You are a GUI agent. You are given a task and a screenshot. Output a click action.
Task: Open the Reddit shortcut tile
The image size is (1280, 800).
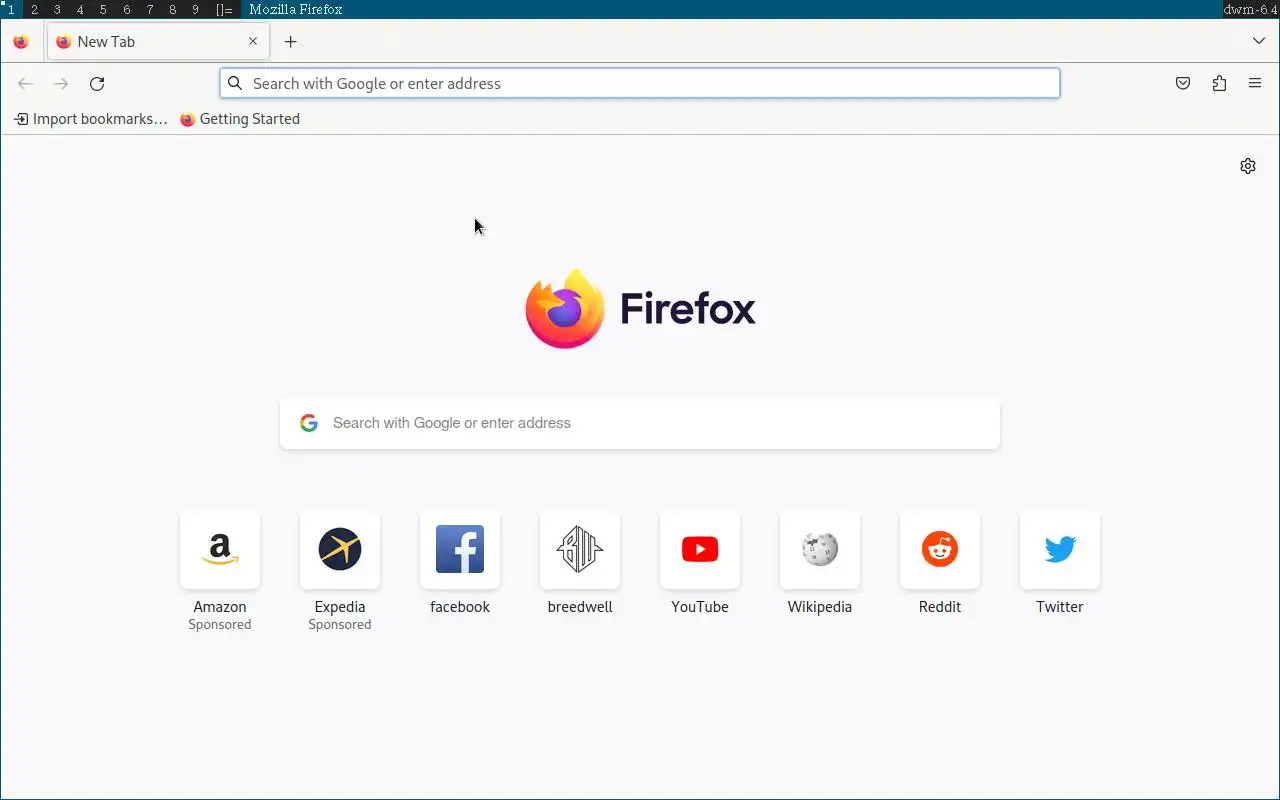pos(940,562)
